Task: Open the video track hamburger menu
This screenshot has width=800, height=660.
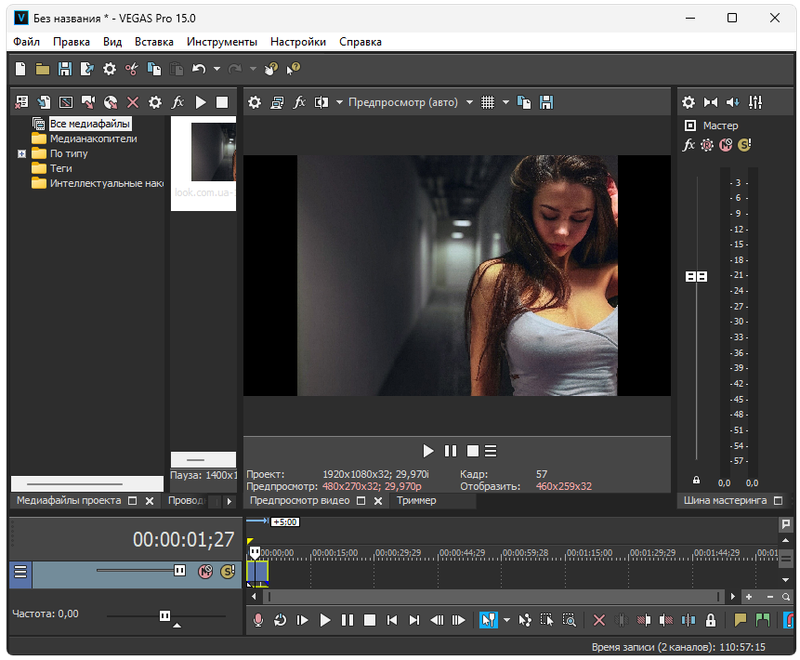Action: 20,572
